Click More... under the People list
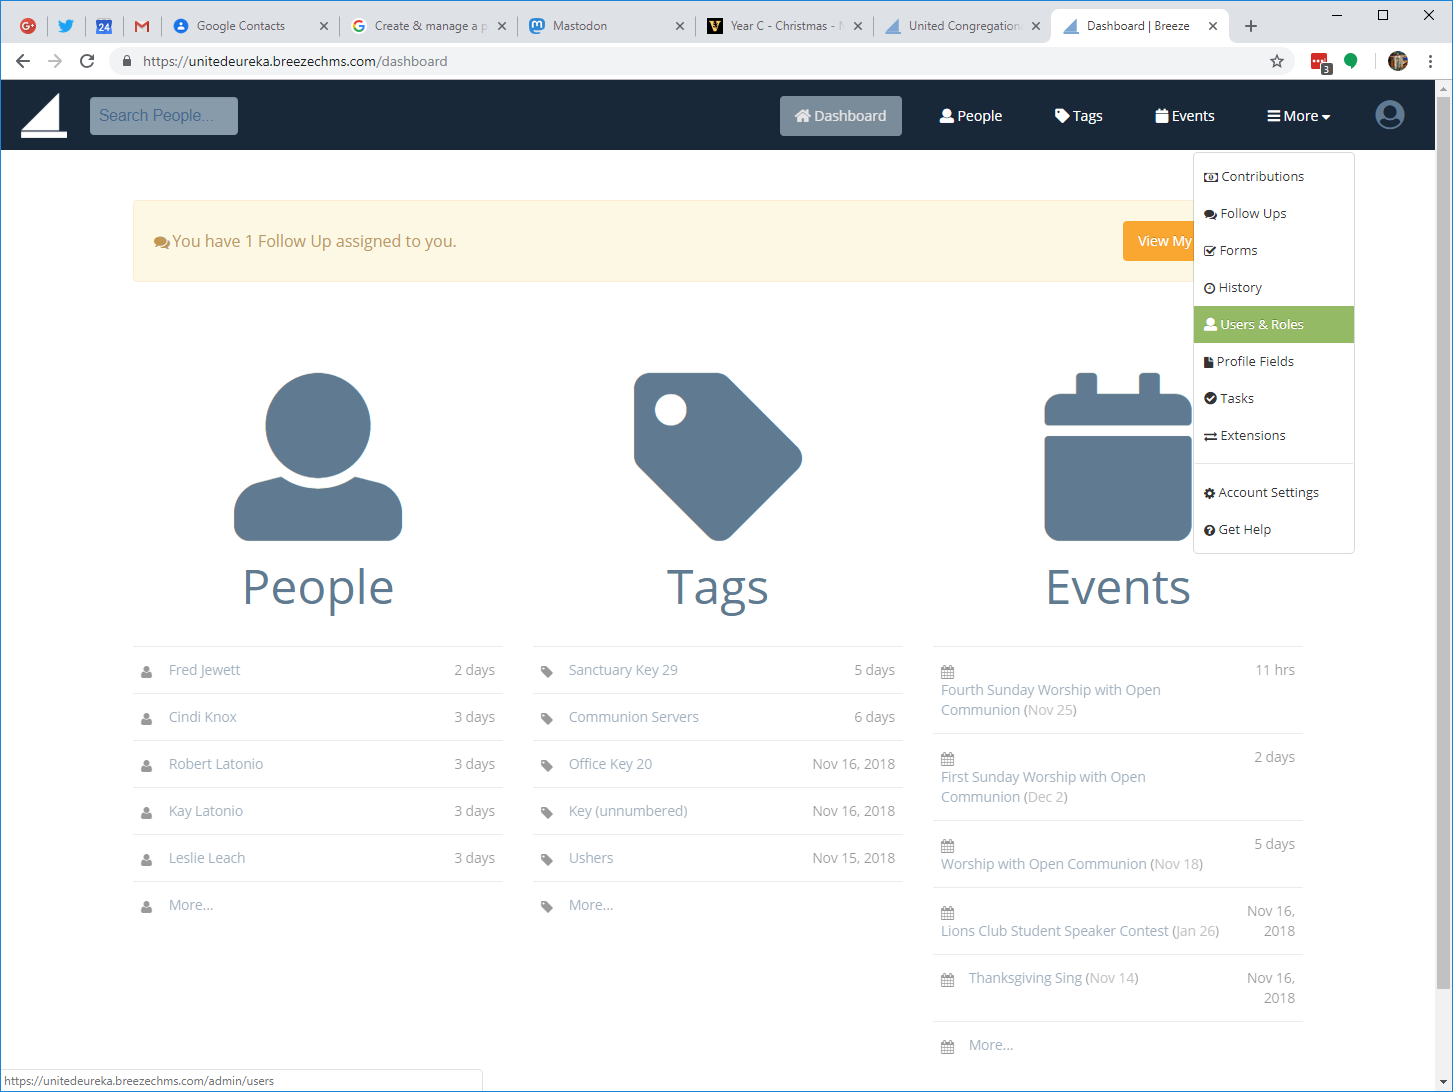This screenshot has width=1453, height=1092. tap(191, 905)
